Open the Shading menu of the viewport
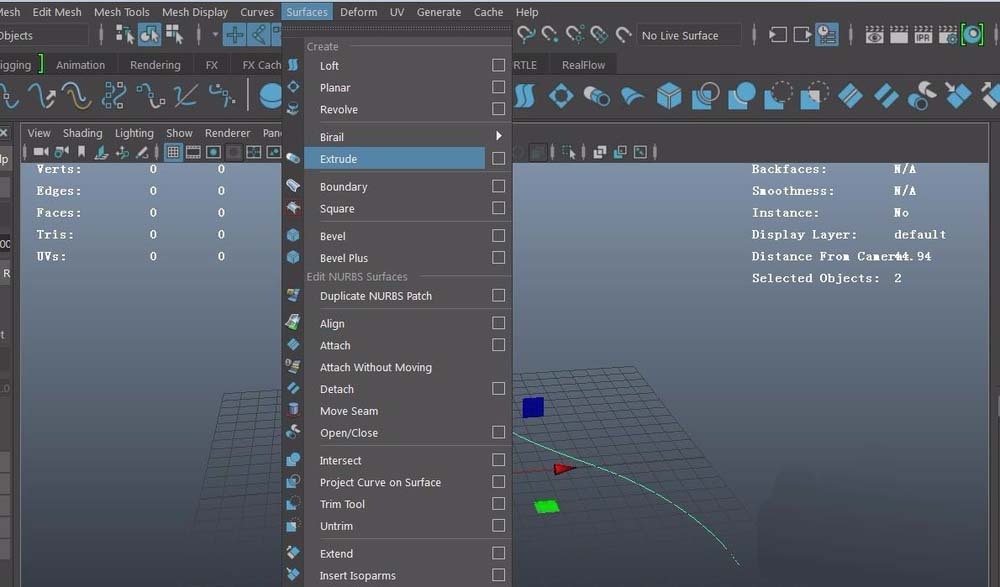Screen dimensions: 1000x587 82,132
